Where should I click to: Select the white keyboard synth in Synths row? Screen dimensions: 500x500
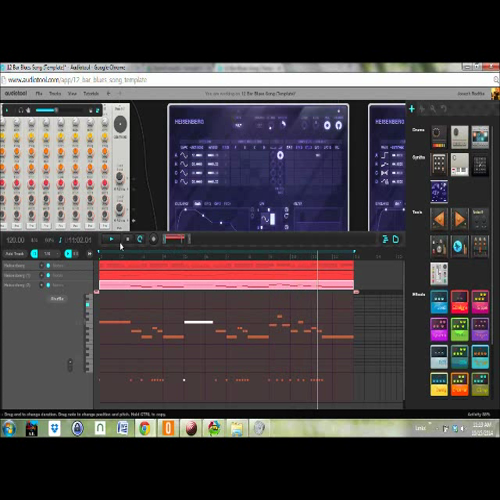pos(459,164)
